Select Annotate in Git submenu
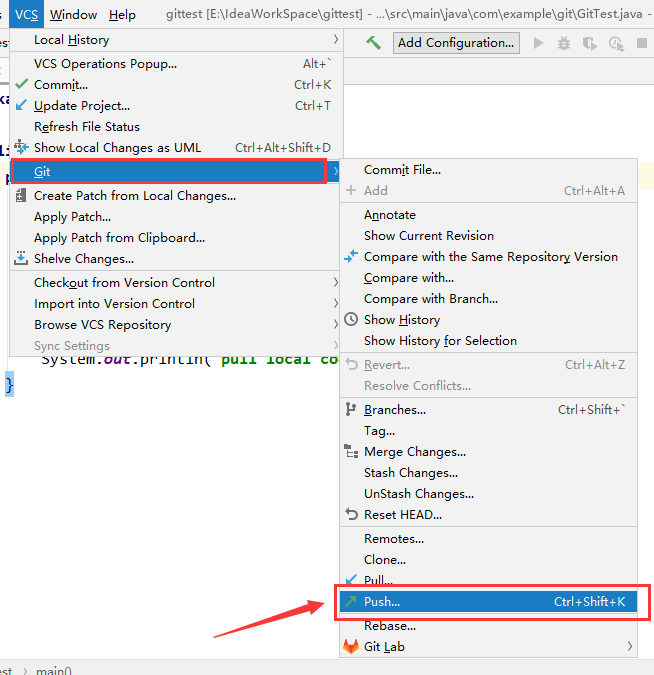654x675 pixels. pos(488,214)
